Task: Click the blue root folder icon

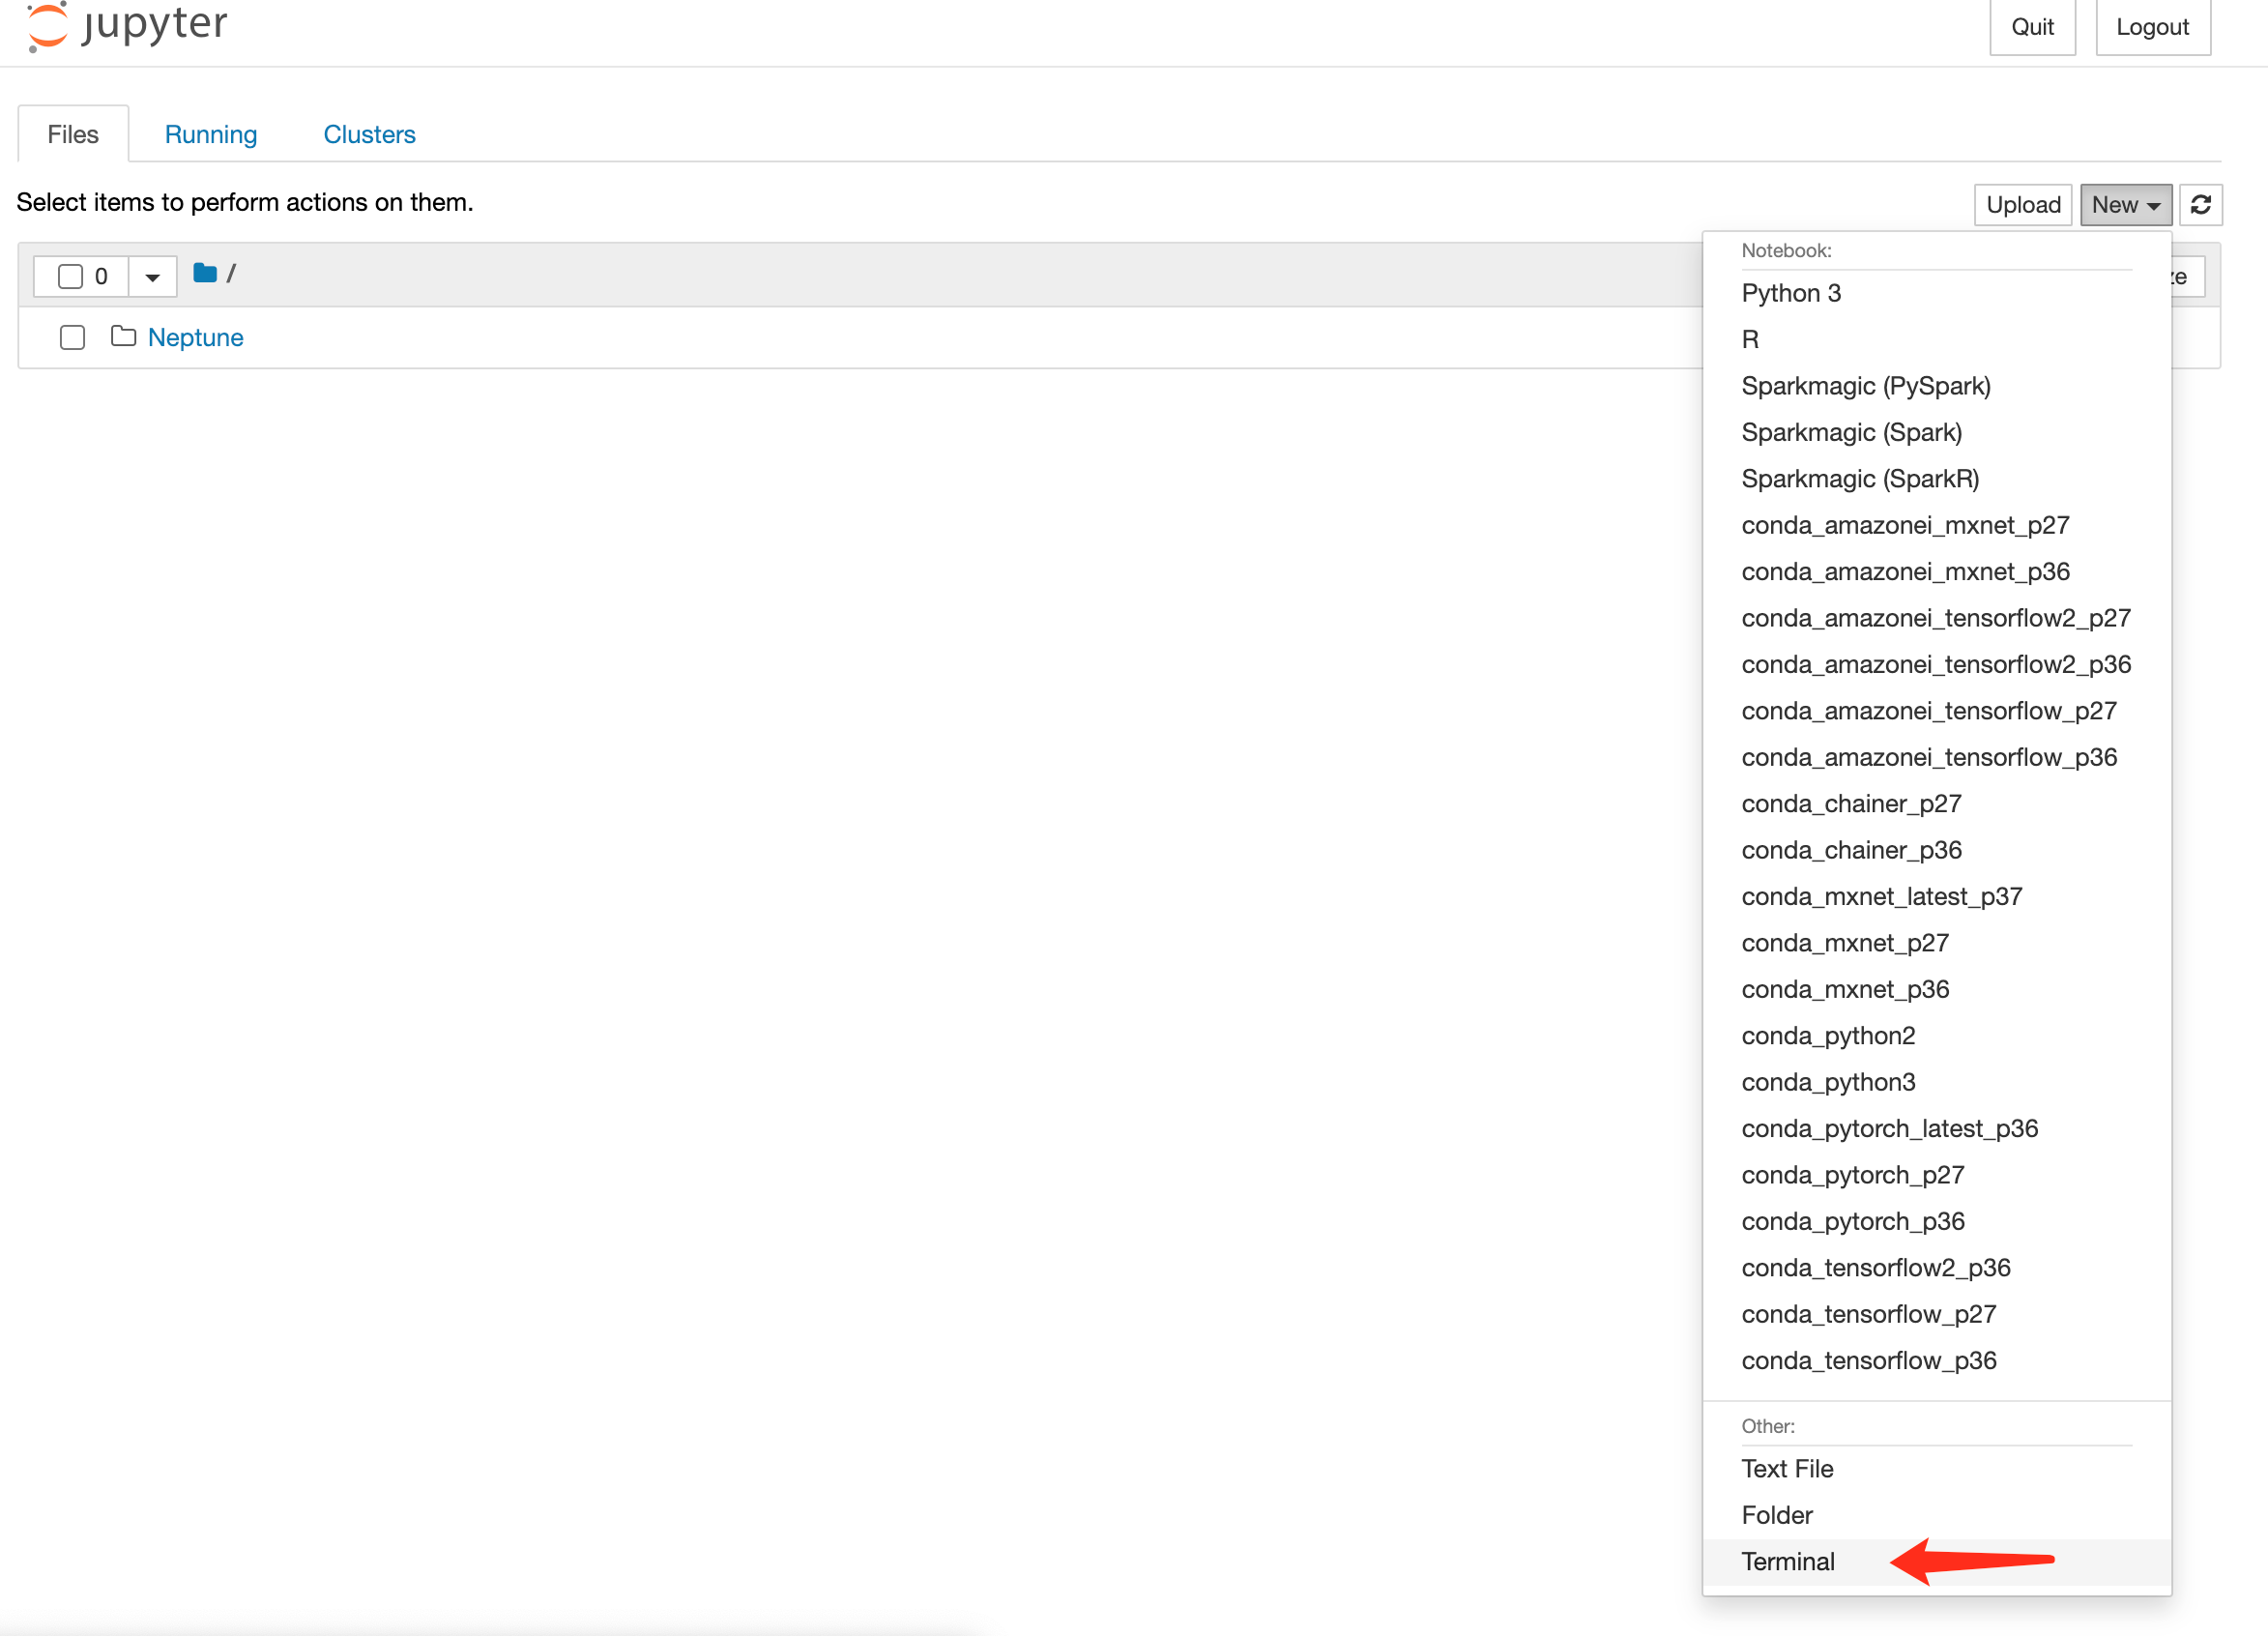Action: [x=205, y=273]
